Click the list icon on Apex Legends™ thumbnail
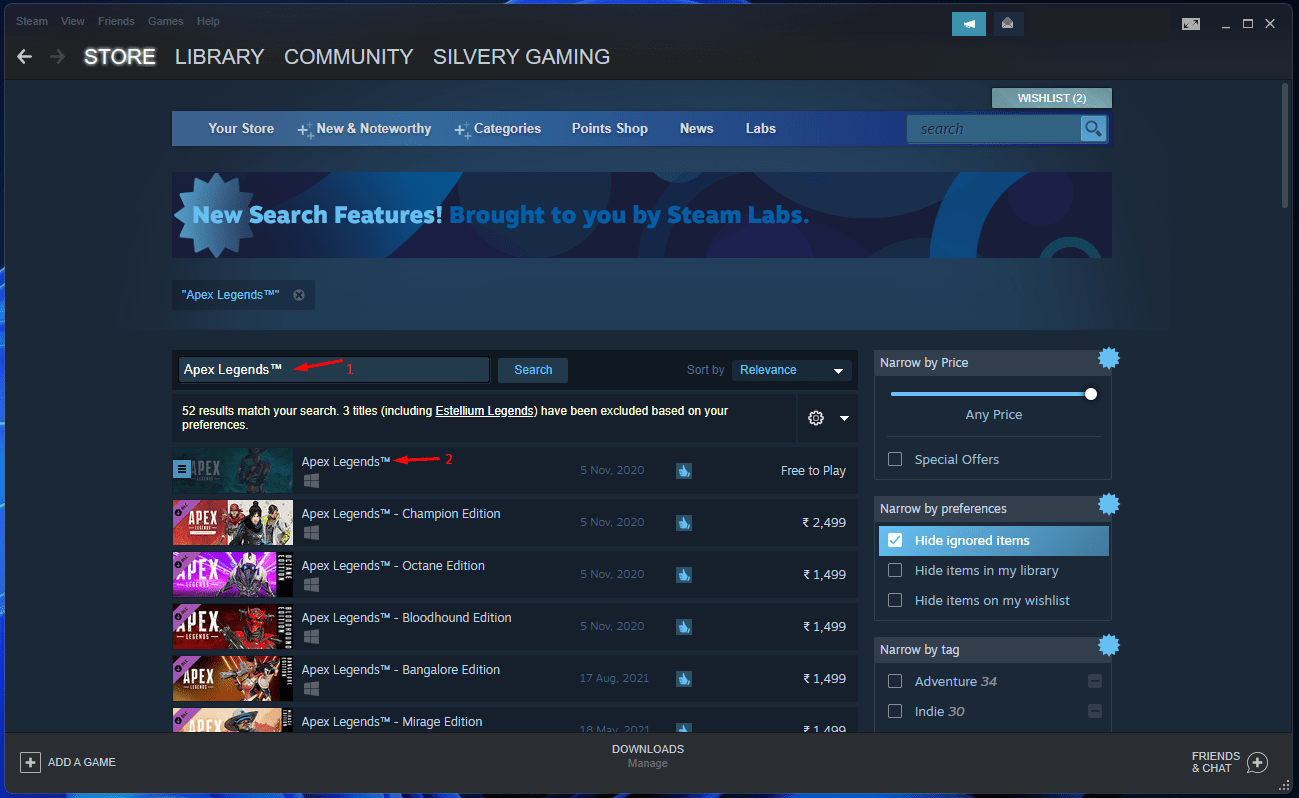 click(x=181, y=468)
